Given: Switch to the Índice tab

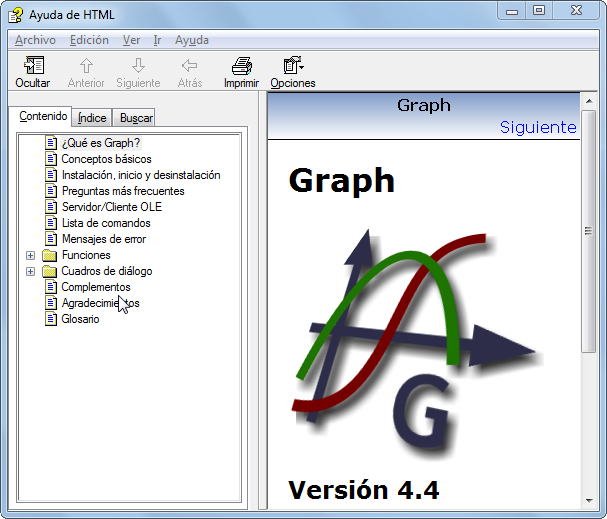Looking at the screenshot, I should point(92,118).
